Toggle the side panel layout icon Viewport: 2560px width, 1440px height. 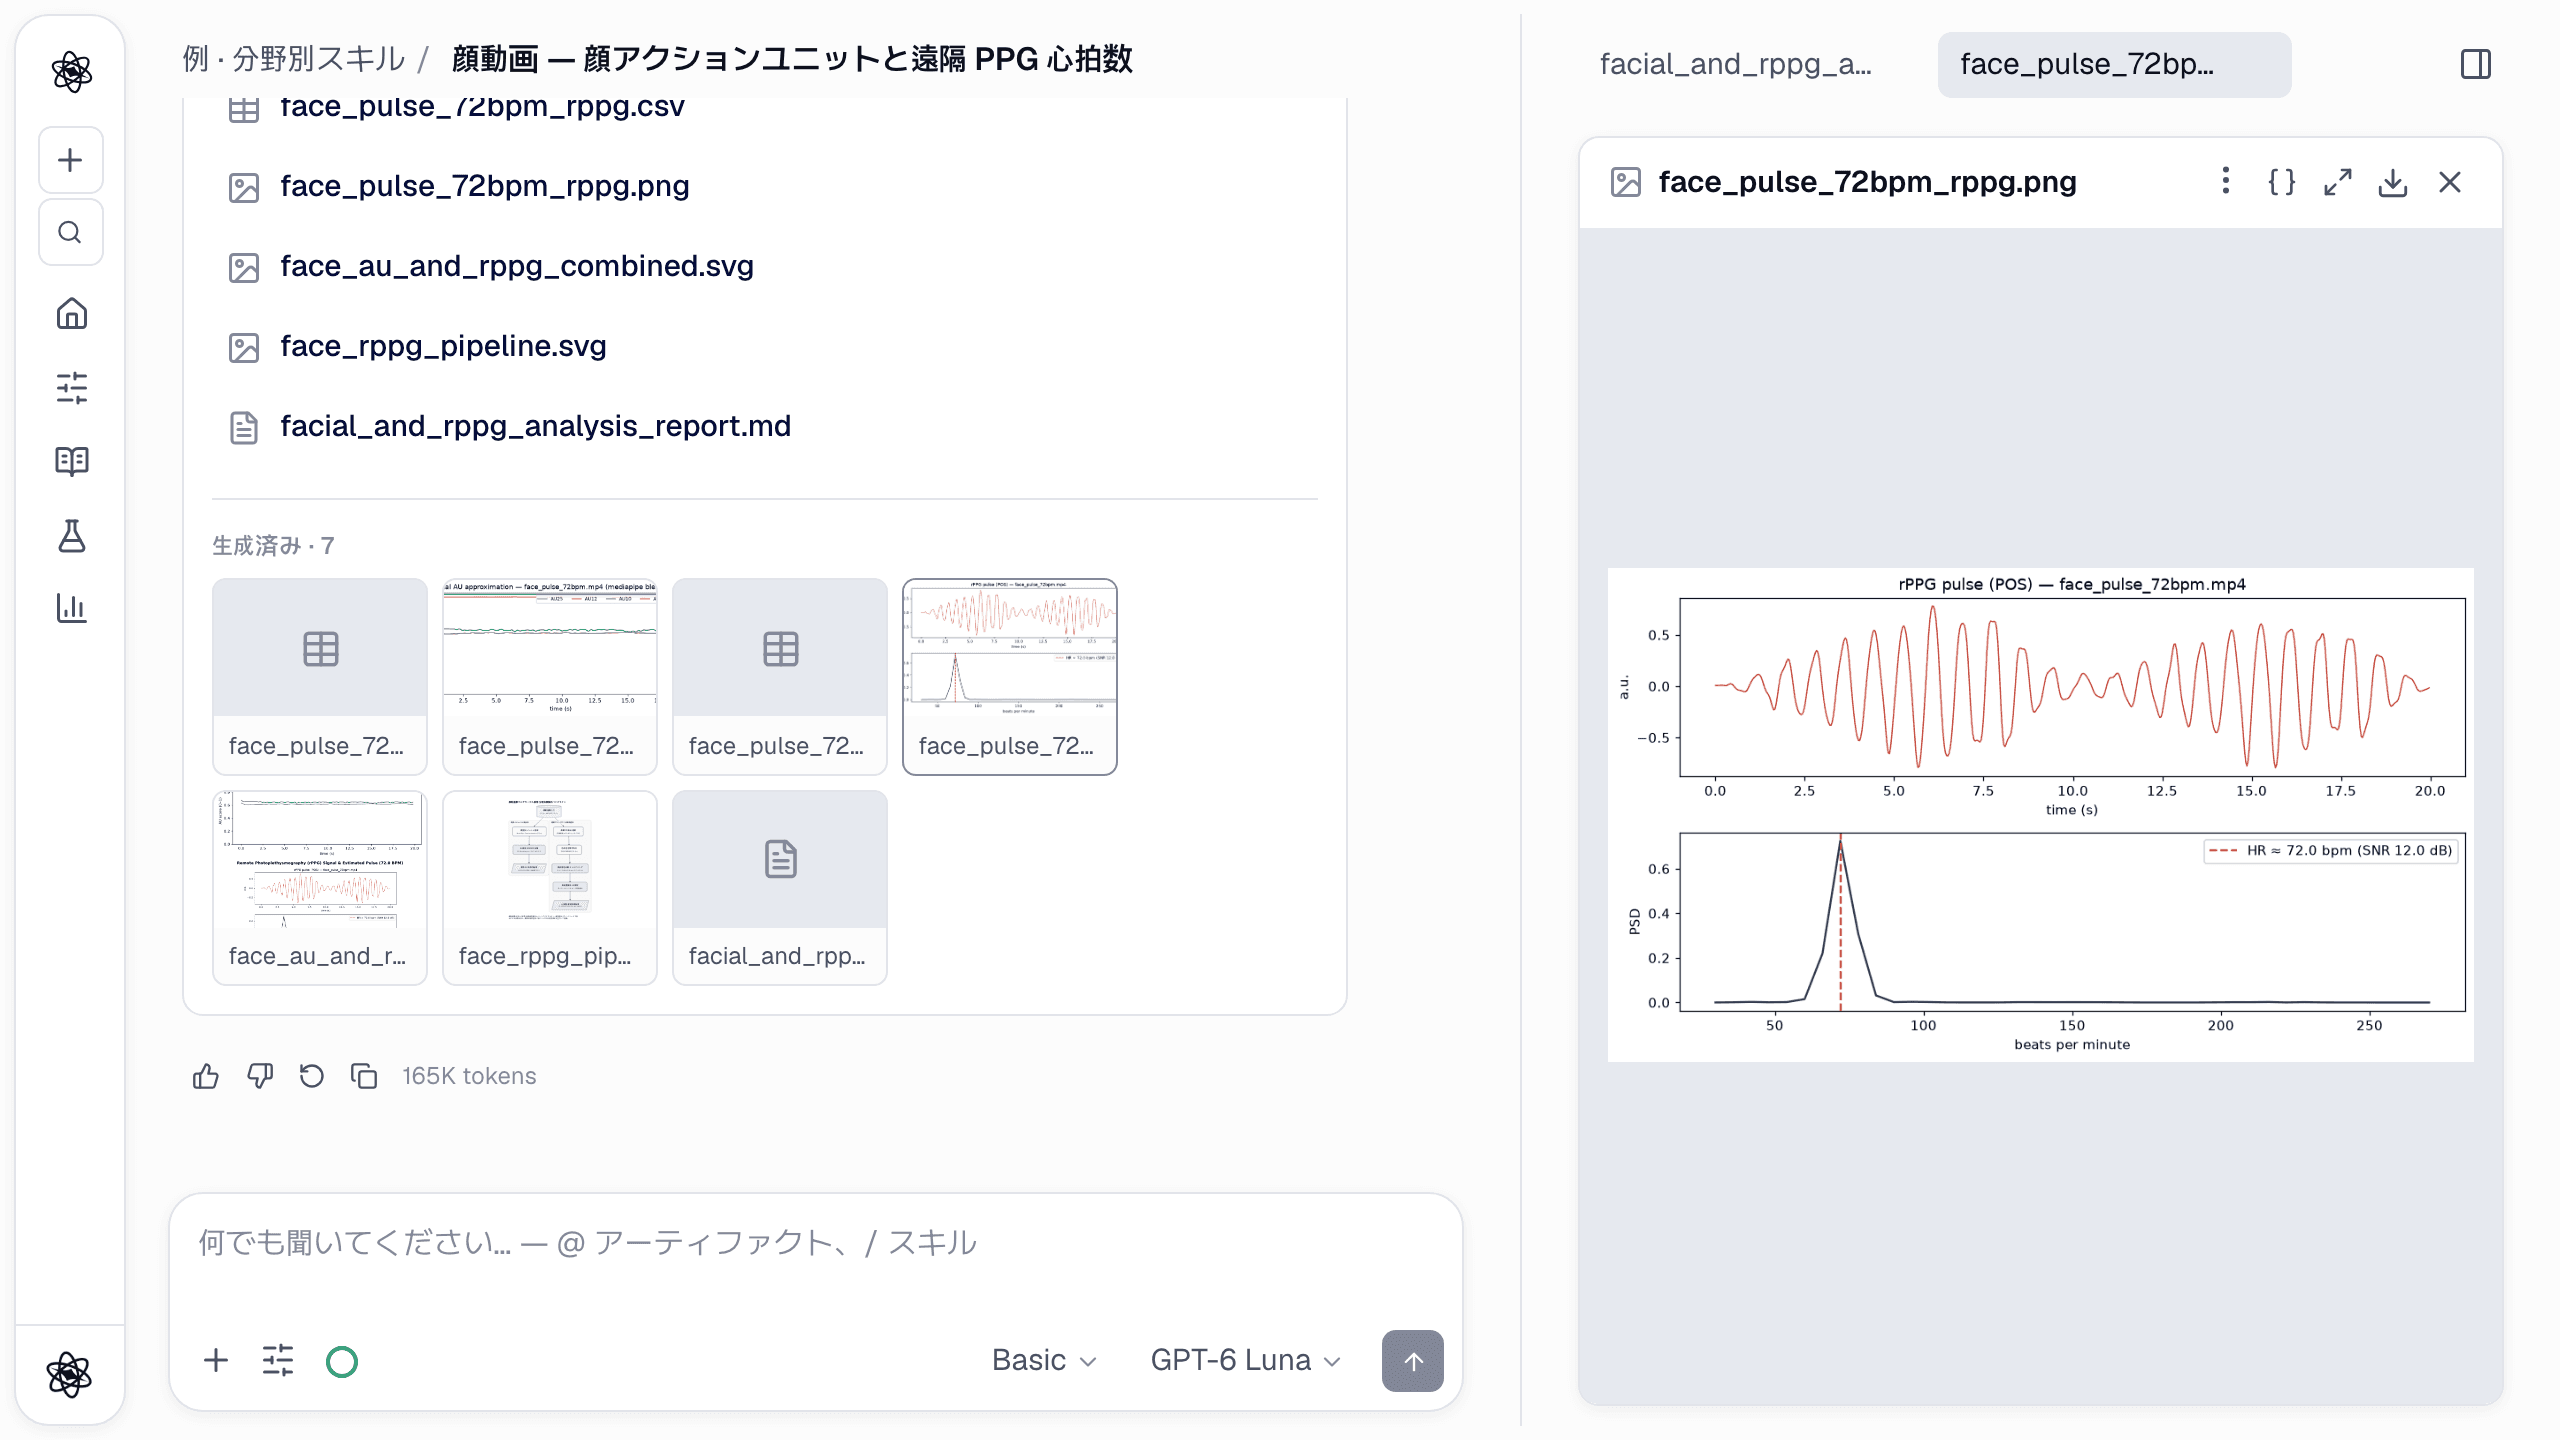(x=2476, y=64)
